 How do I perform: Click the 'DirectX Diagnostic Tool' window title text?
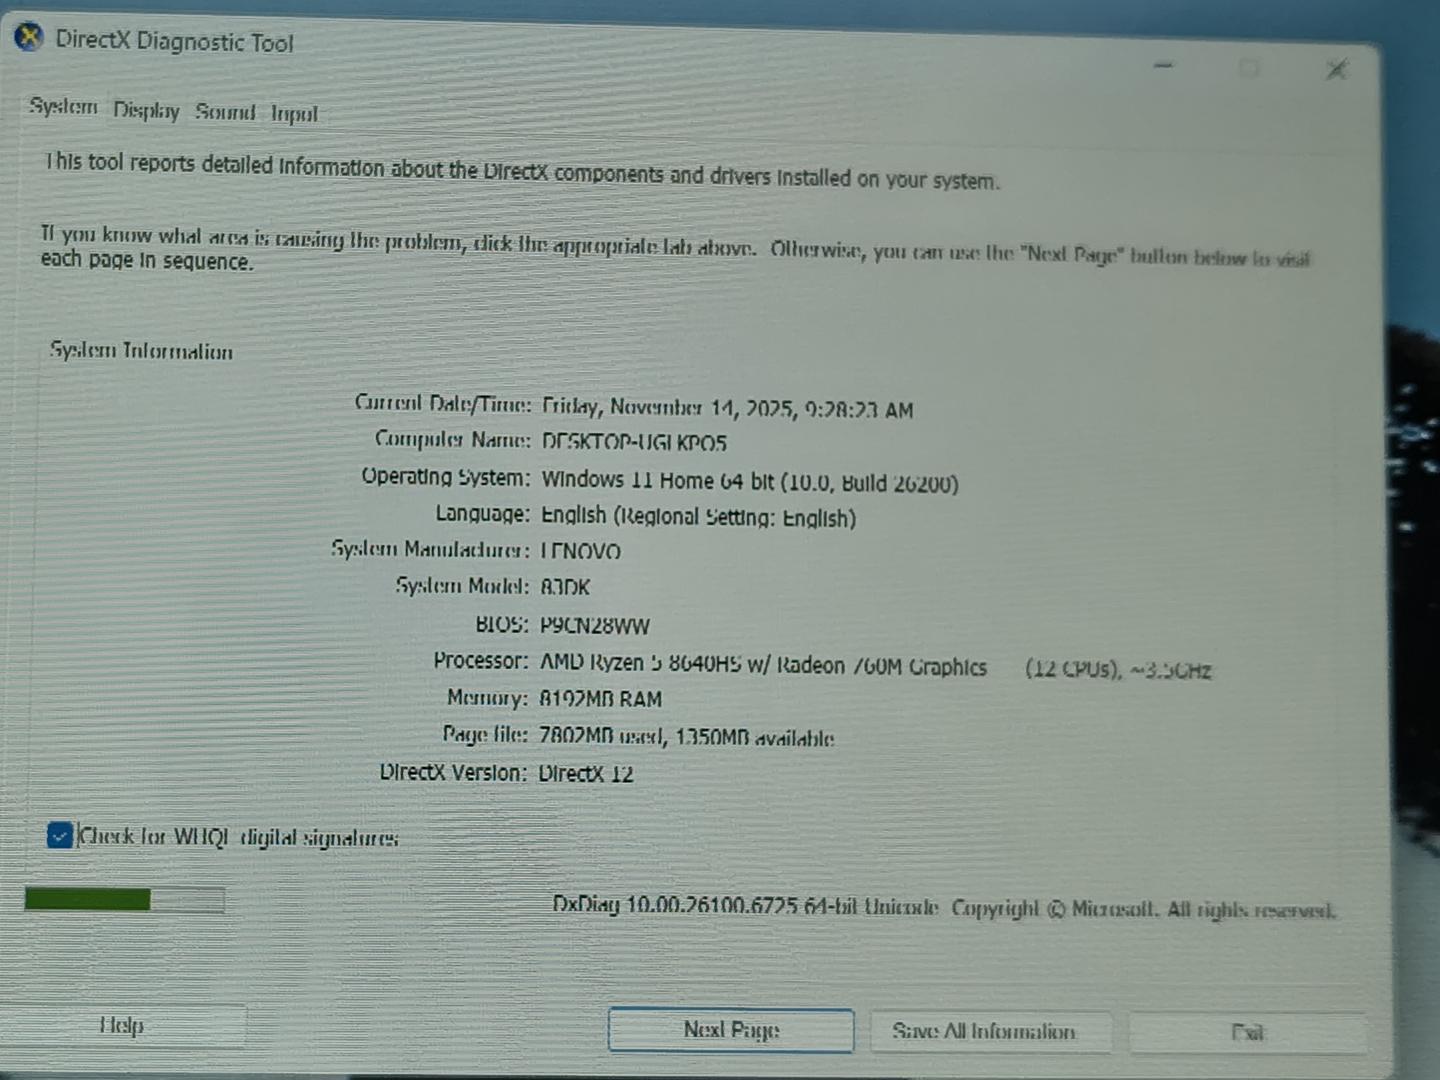tap(174, 41)
